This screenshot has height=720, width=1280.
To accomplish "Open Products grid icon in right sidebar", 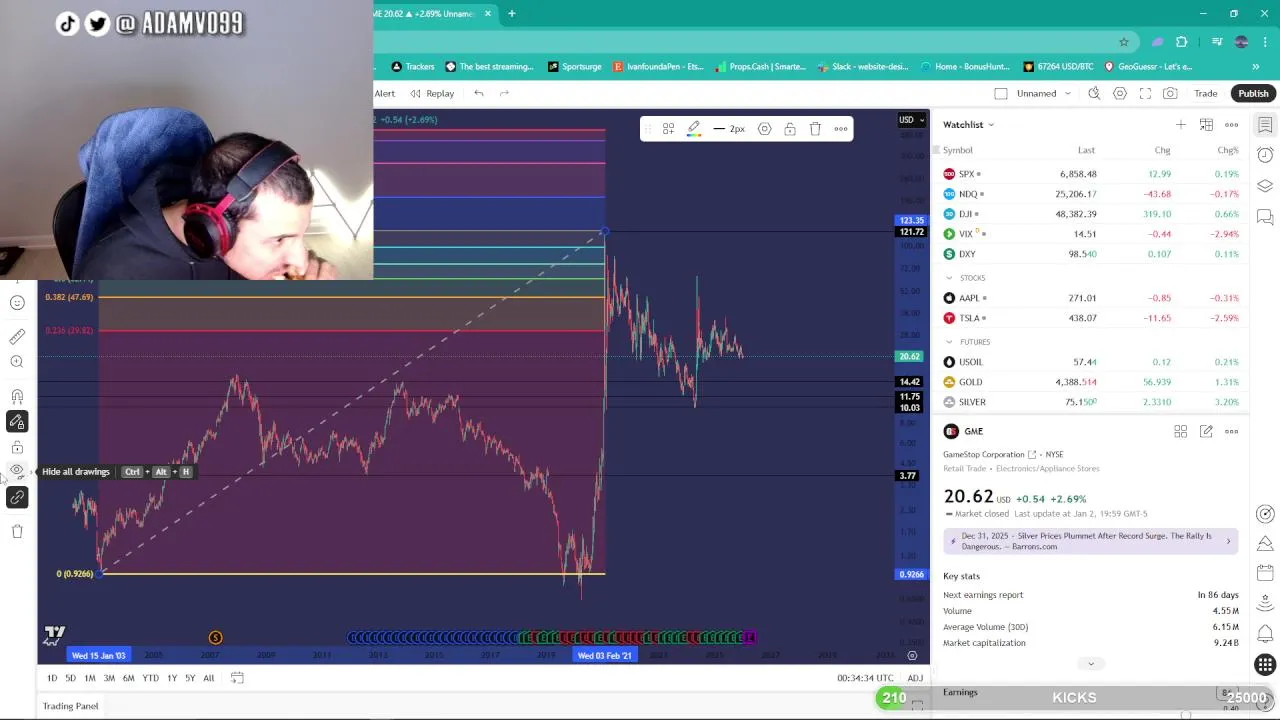I will (x=1265, y=665).
